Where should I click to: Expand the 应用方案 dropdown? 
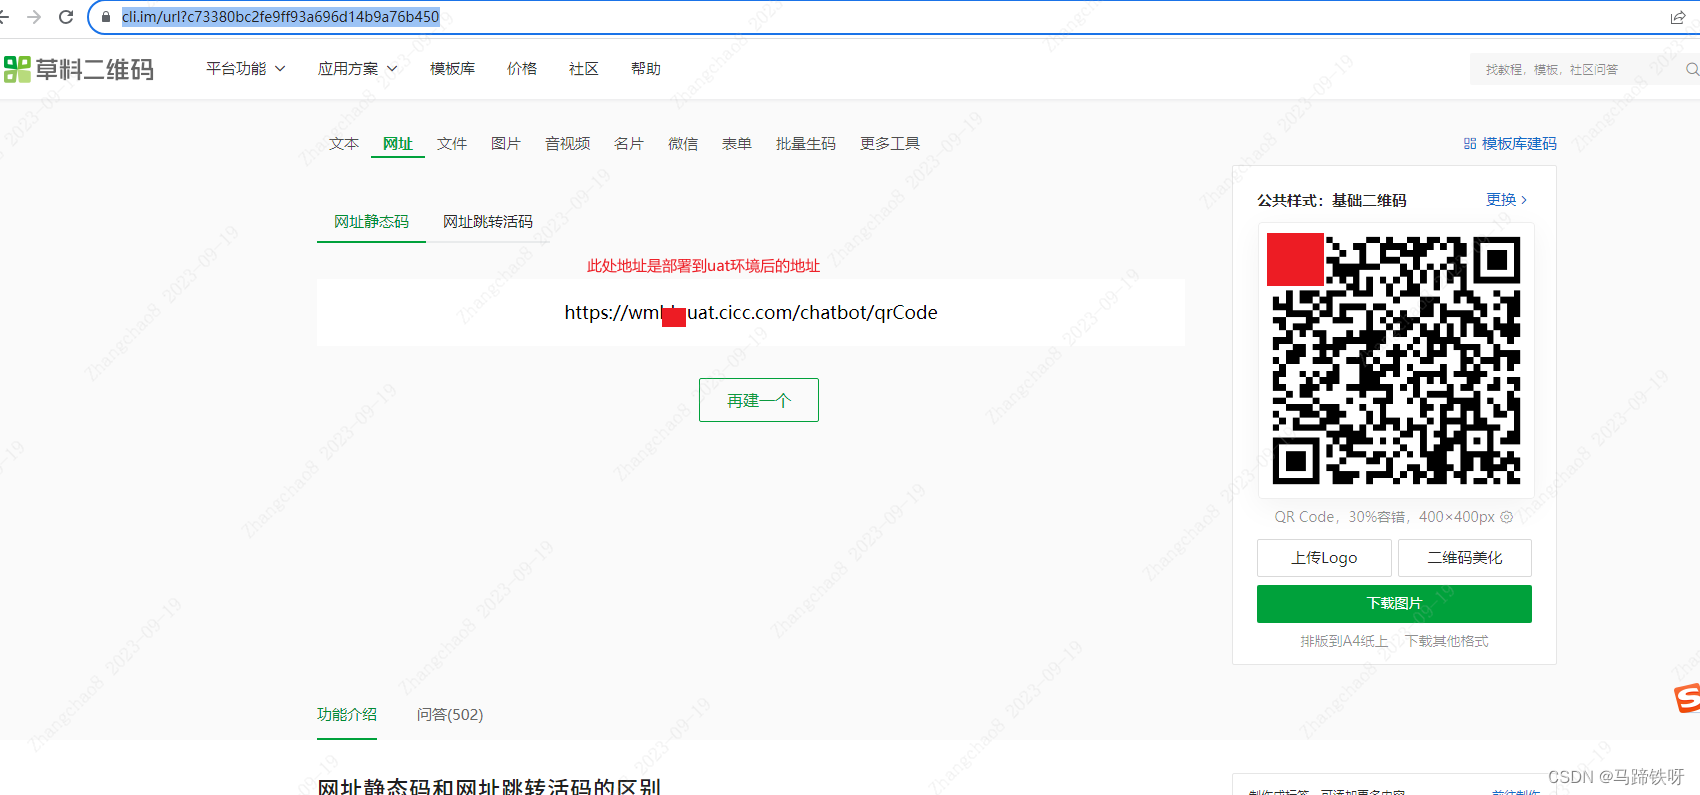click(x=357, y=69)
